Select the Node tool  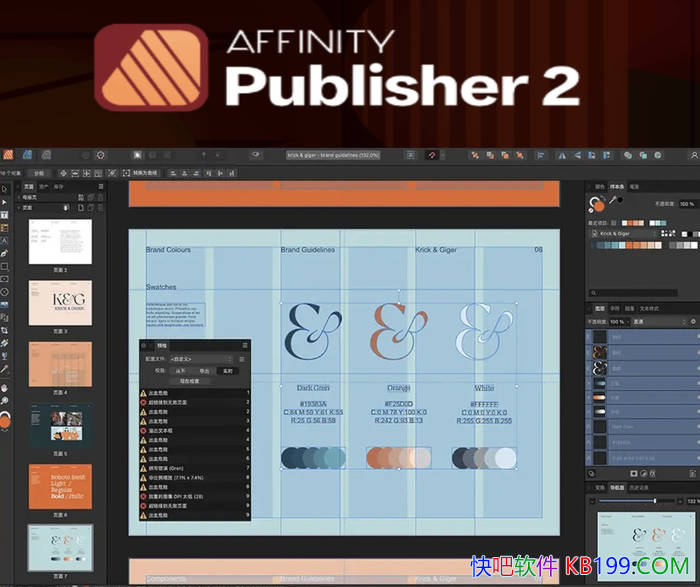point(4,202)
